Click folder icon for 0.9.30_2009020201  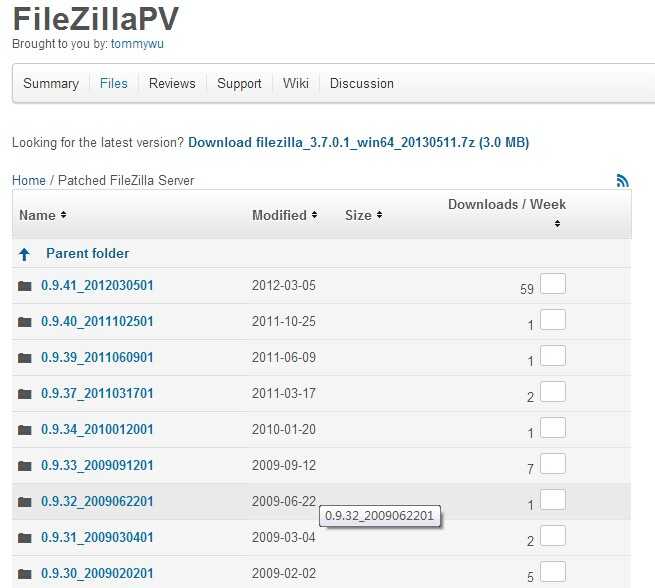(x=25, y=573)
